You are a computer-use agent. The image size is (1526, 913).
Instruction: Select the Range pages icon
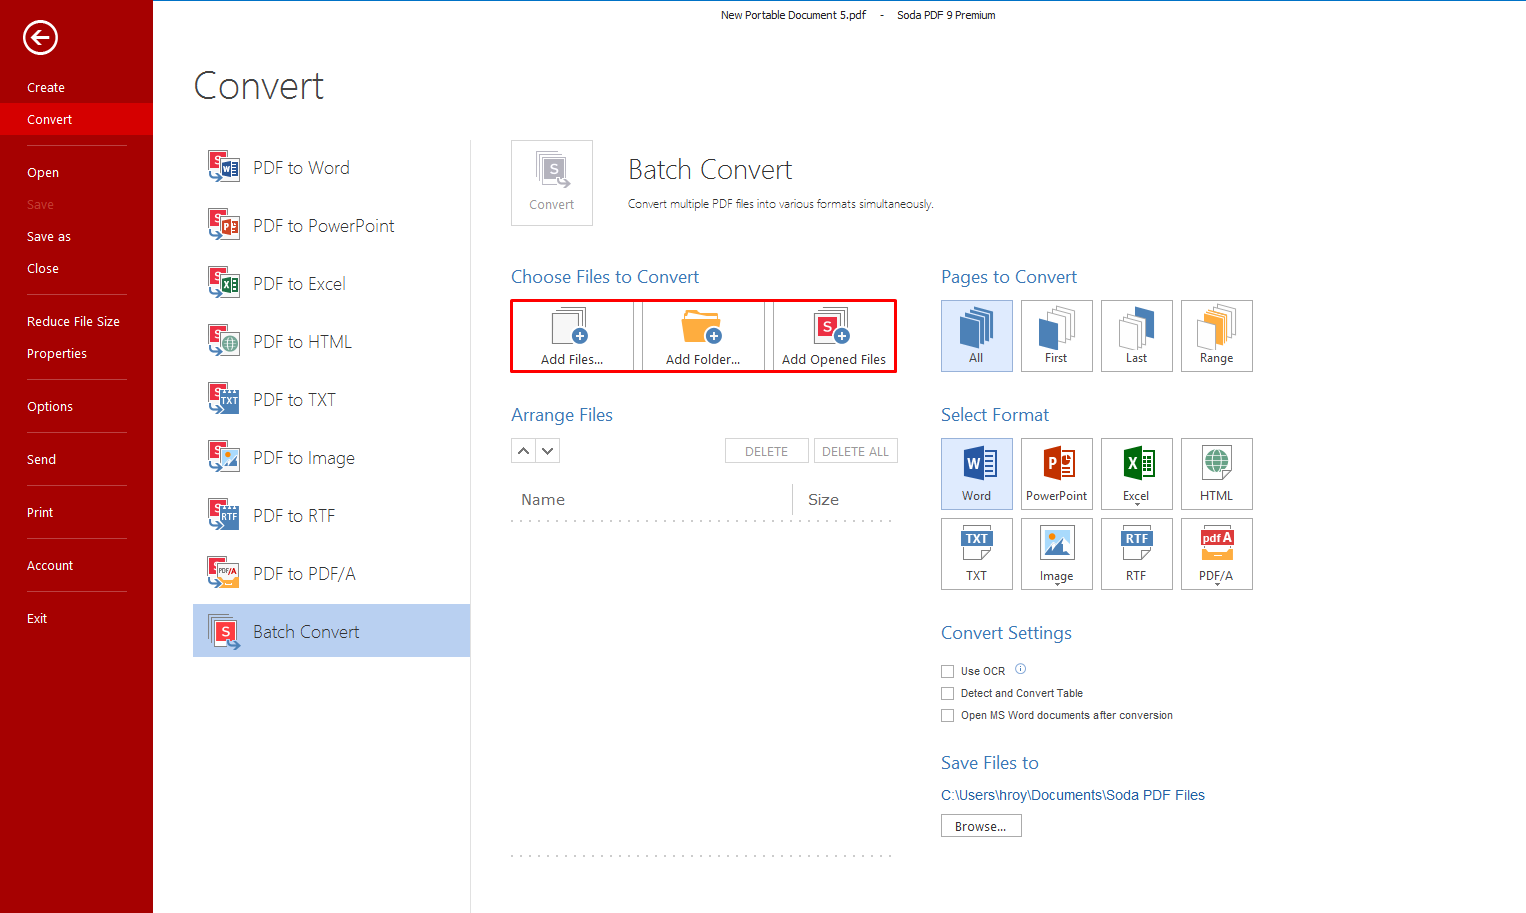pos(1216,329)
